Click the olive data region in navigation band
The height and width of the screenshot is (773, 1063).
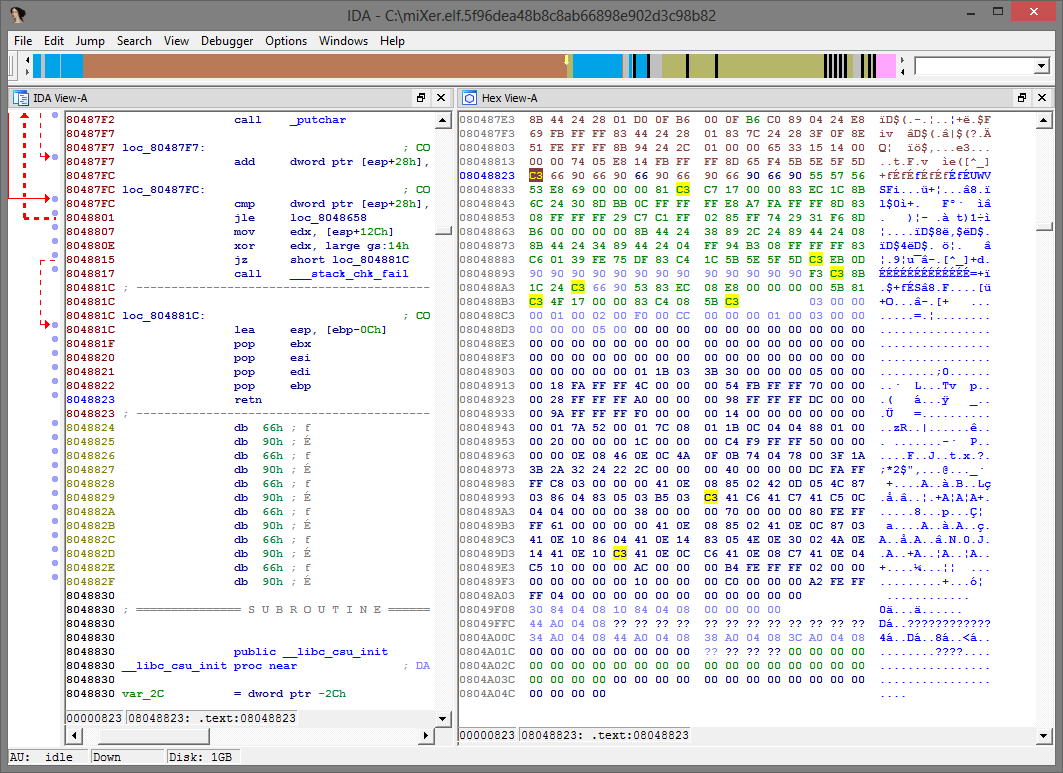point(769,66)
